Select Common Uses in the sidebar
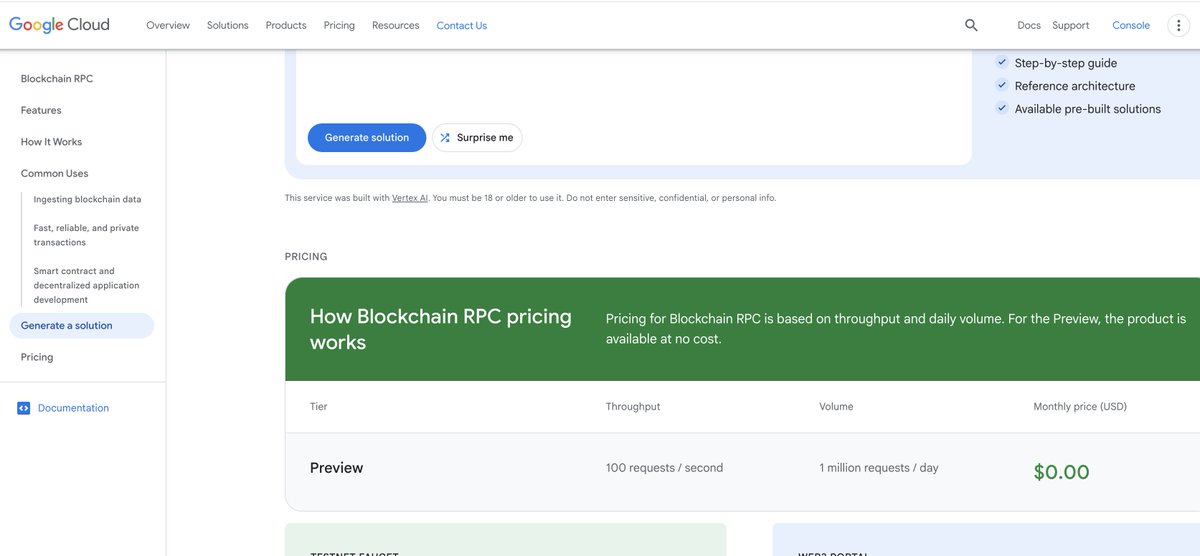The height and width of the screenshot is (556, 1200). pos(55,173)
